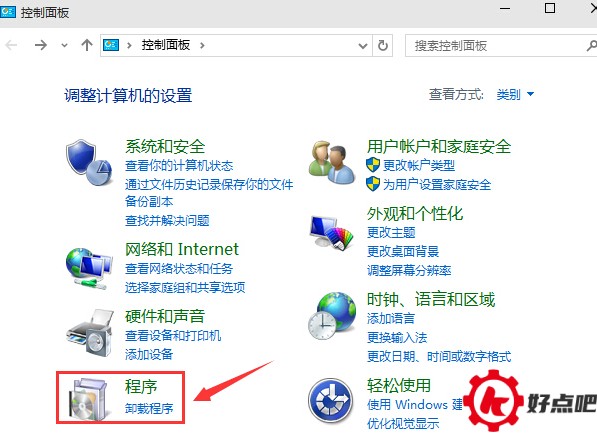Open the 调整屏幕分辨率 link

click(409, 270)
